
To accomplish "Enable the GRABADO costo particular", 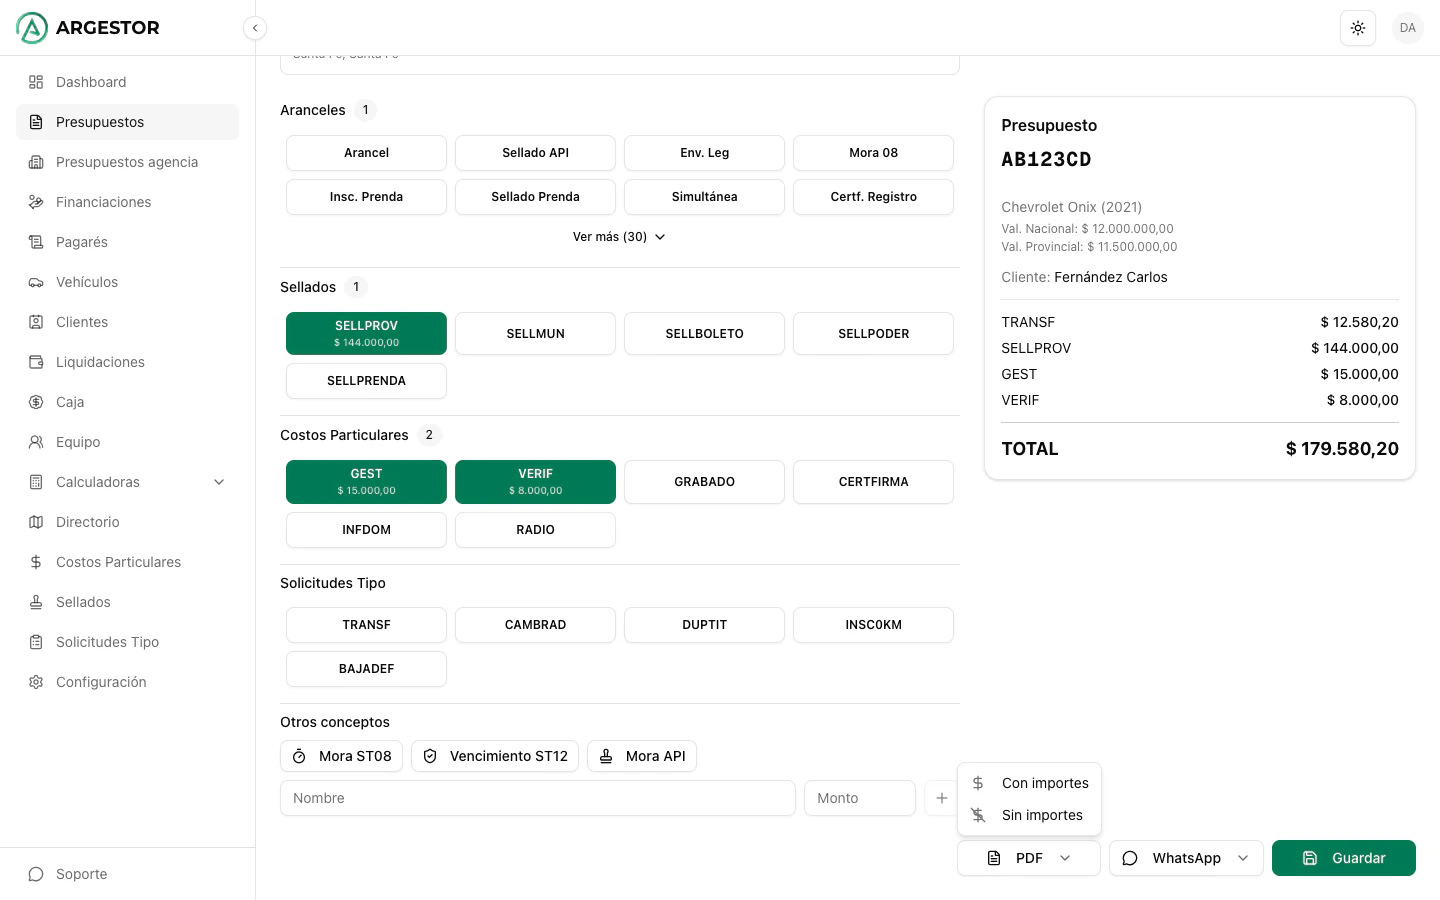I will (x=704, y=482).
